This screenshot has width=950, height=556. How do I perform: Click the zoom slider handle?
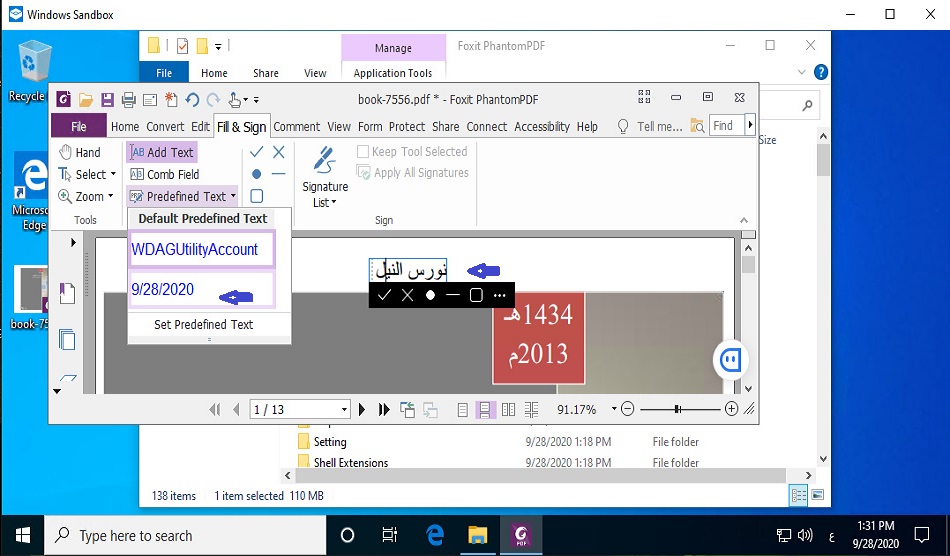pos(678,409)
